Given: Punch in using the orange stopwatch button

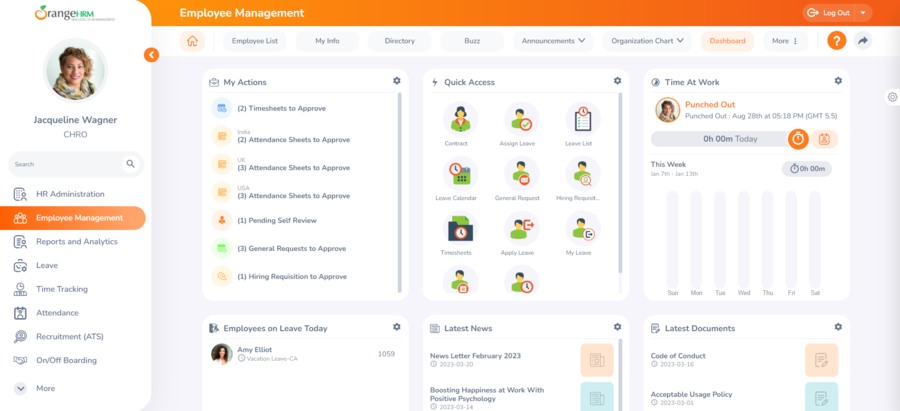Looking at the screenshot, I should point(798,139).
